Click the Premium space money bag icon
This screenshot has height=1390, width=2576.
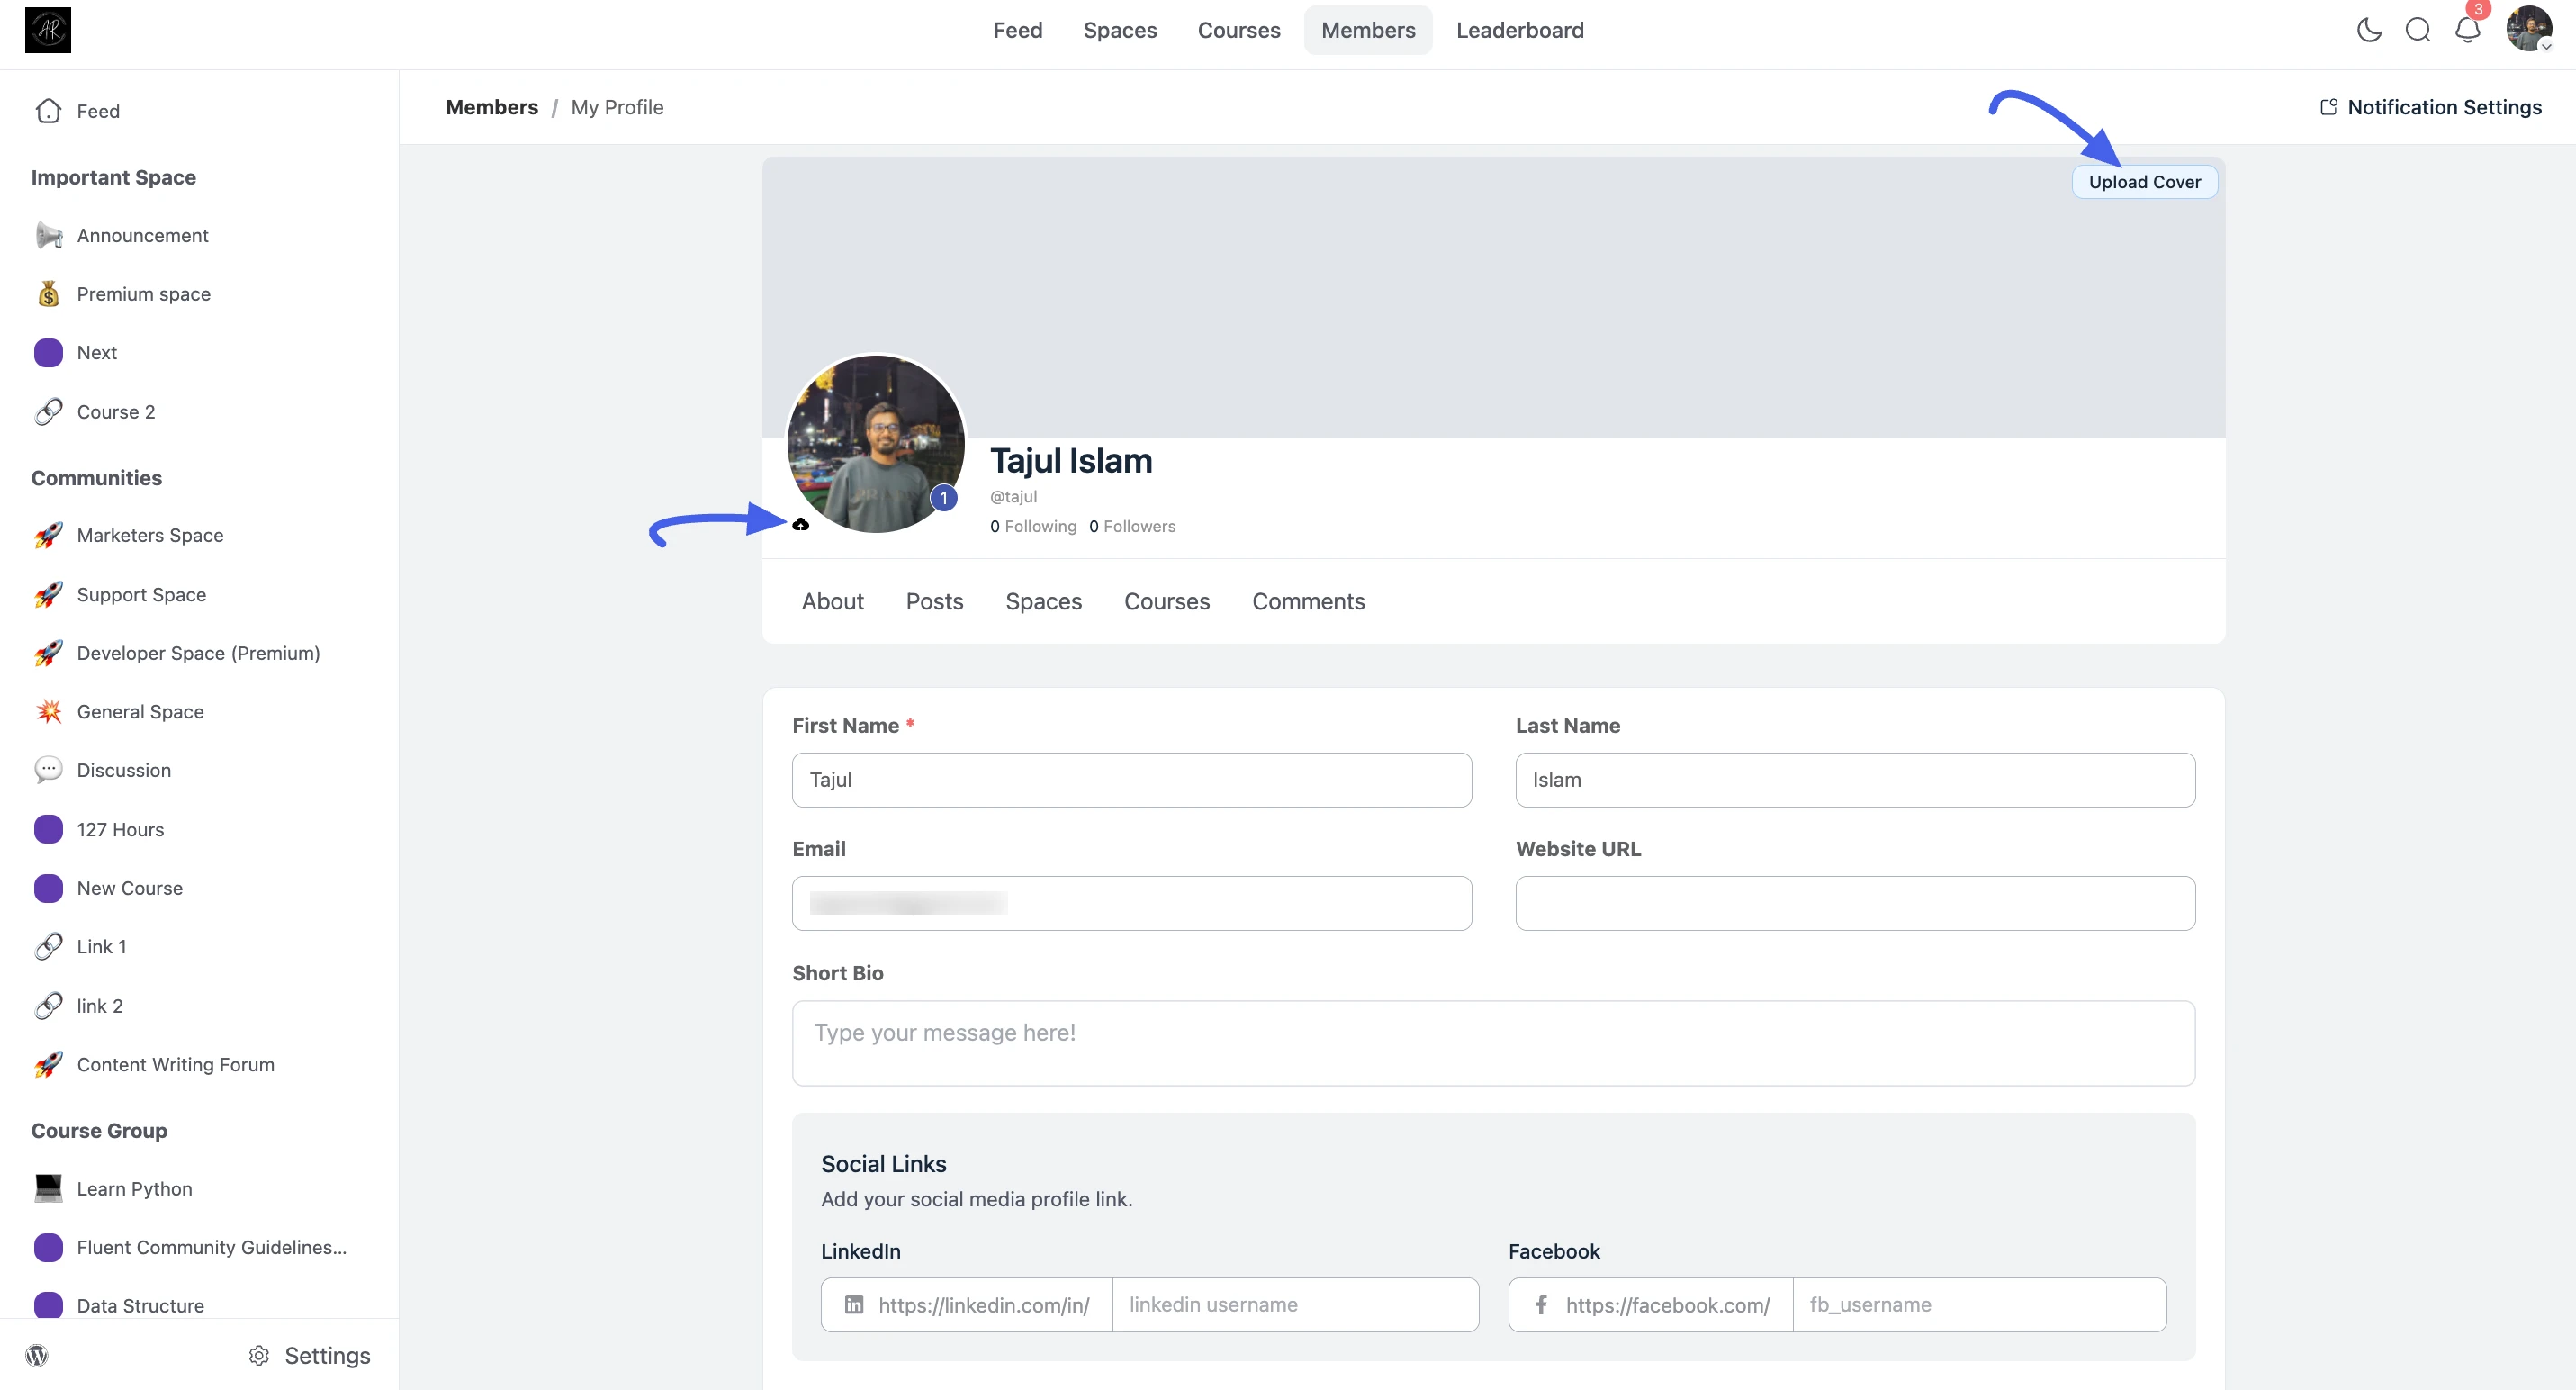[x=48, y=294]
